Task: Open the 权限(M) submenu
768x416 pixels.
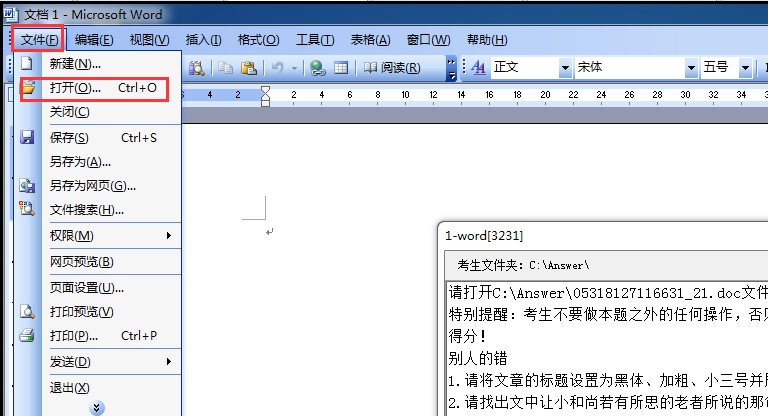Action: tap(110, 236)
